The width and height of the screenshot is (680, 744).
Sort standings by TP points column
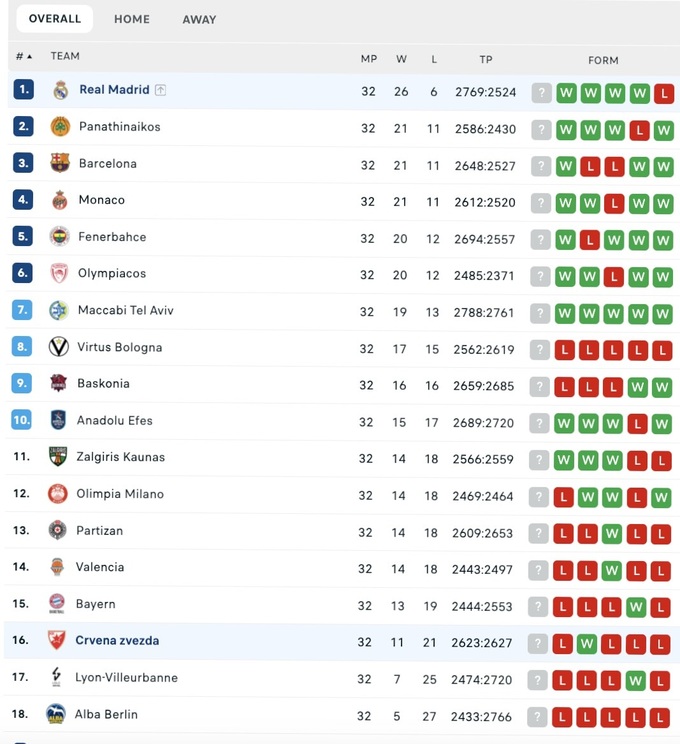pos(486,59)
